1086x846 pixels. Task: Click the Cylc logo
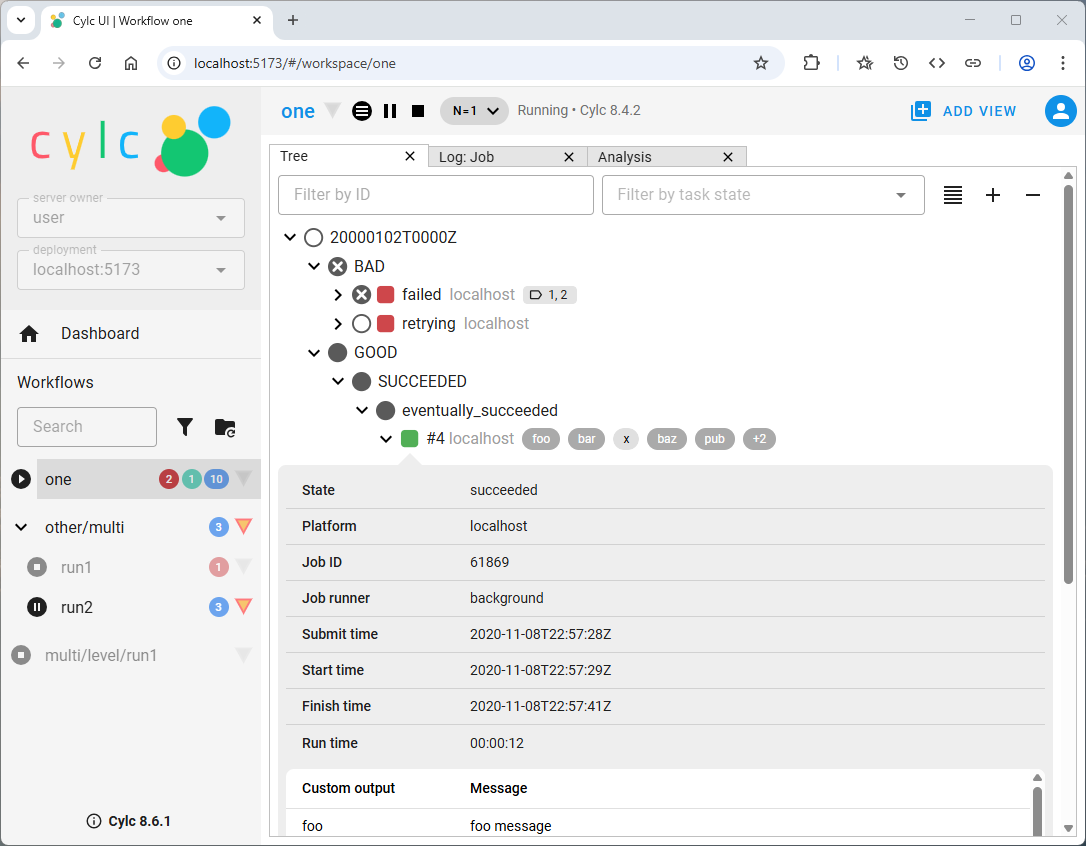click(130, 143)
